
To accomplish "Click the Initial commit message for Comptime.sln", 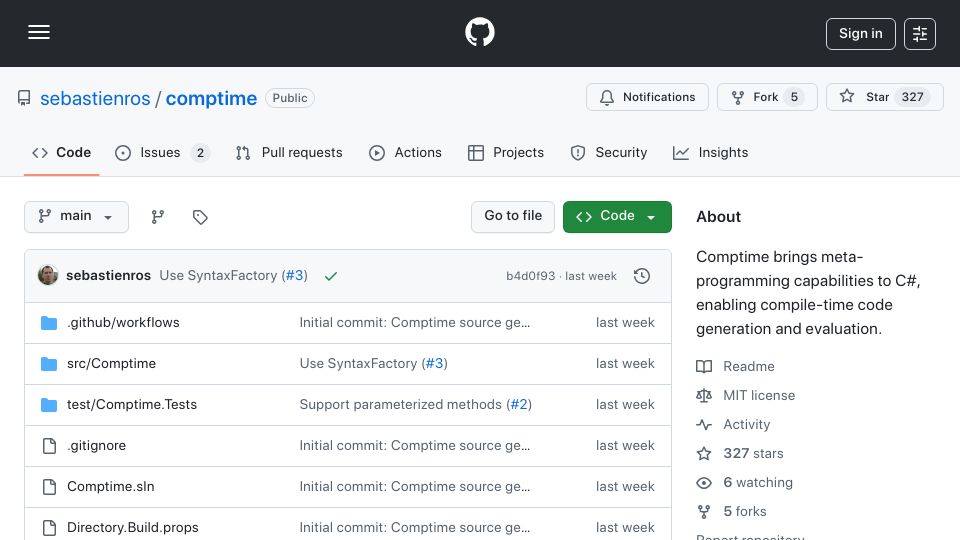I will (x=414, y=487).
